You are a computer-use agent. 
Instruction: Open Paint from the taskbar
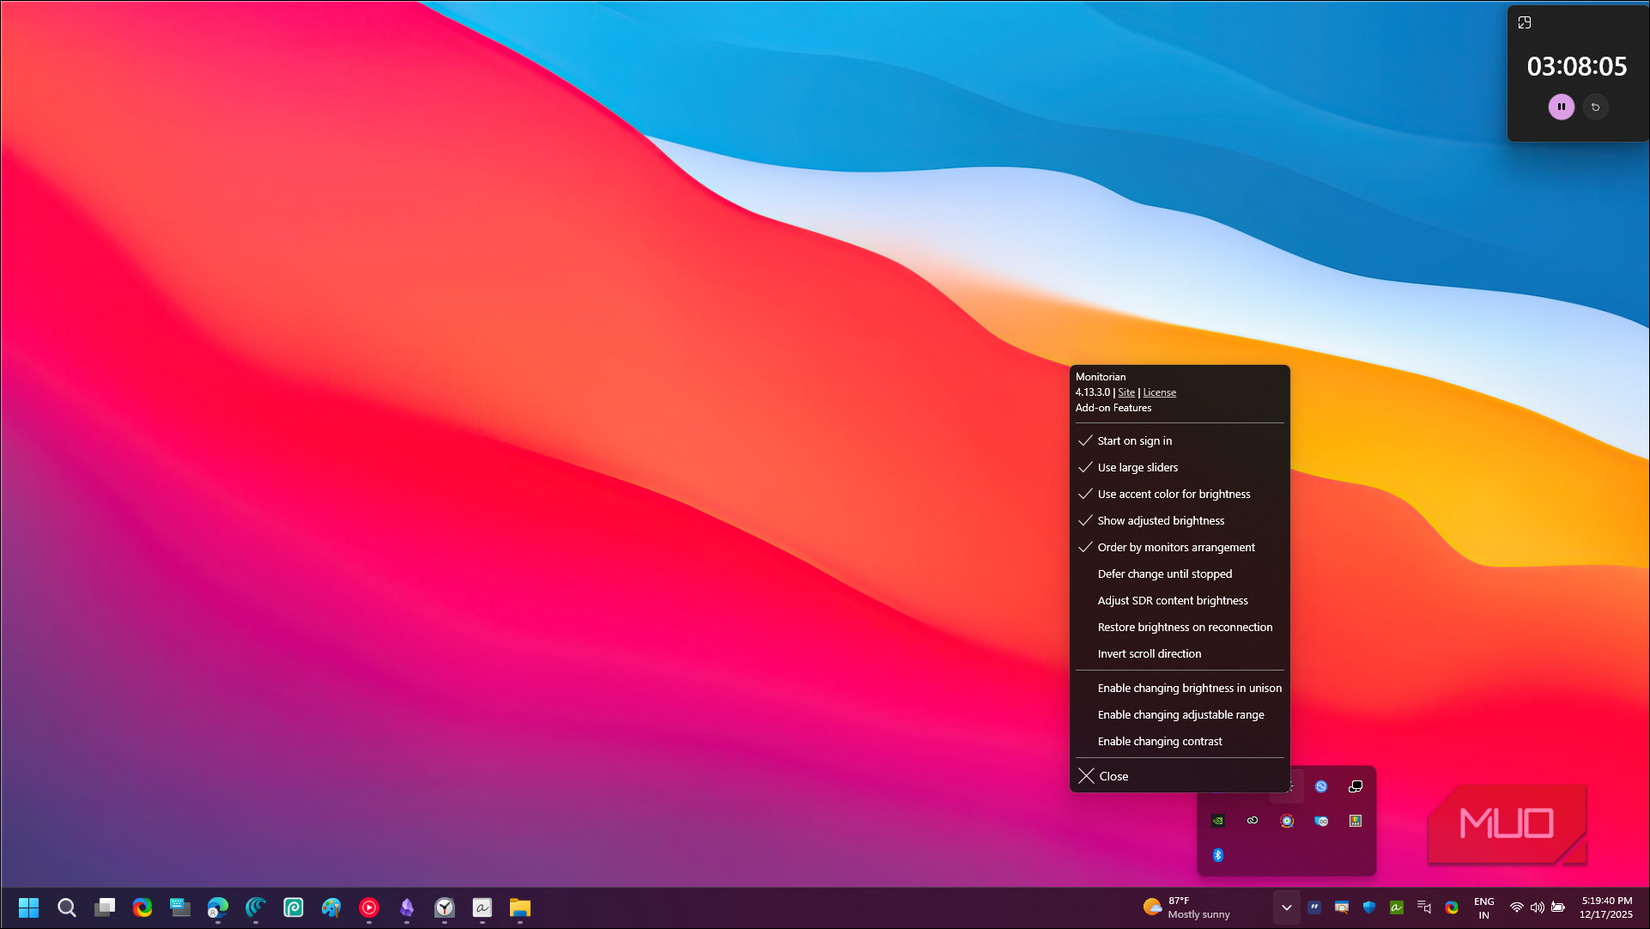[x=331, y=908]
